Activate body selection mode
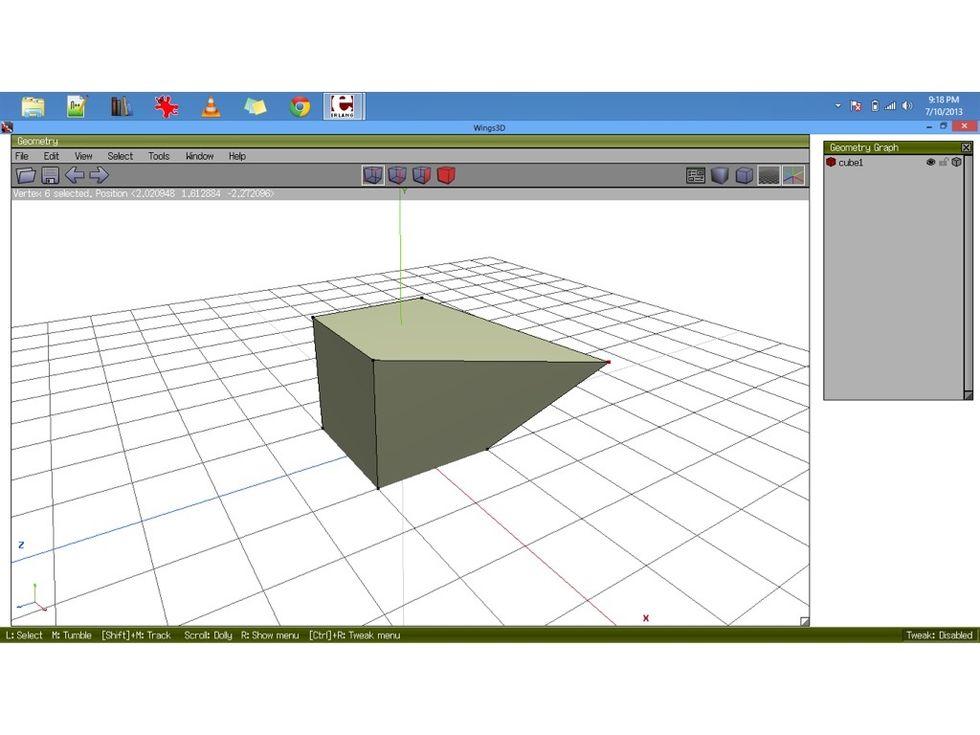This screenshot has width=980, height=735. pyautogui.click(x=446, y=175)
